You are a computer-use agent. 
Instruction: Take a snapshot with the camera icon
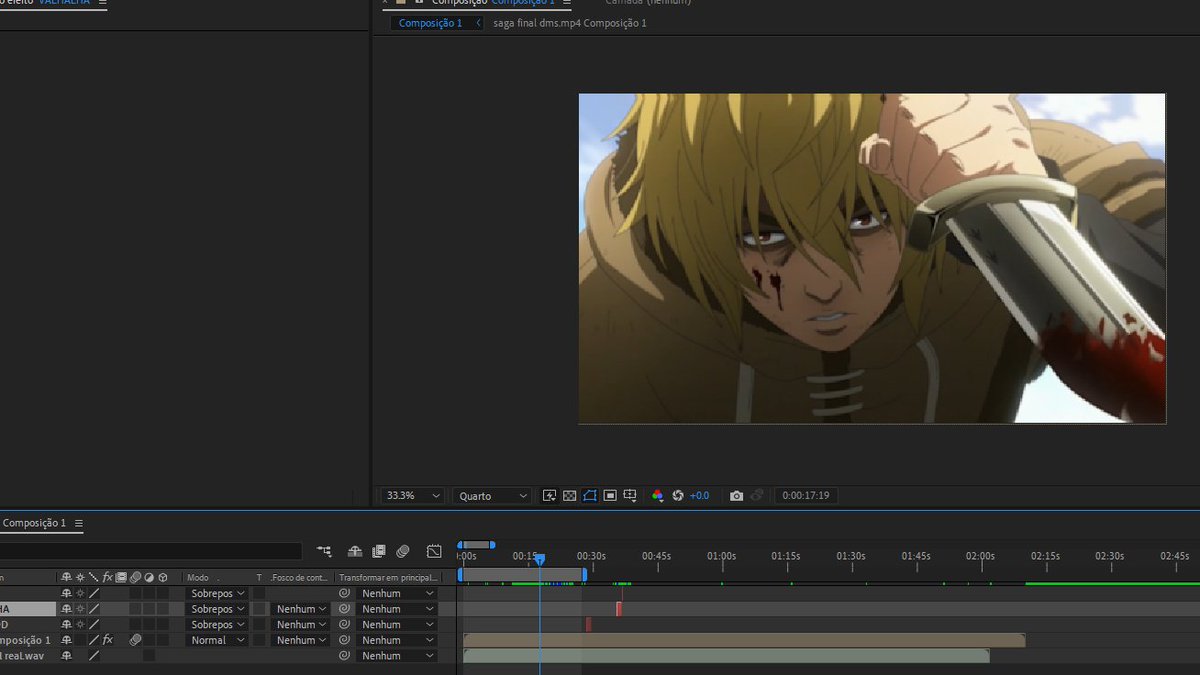click(x=736, y=496)
